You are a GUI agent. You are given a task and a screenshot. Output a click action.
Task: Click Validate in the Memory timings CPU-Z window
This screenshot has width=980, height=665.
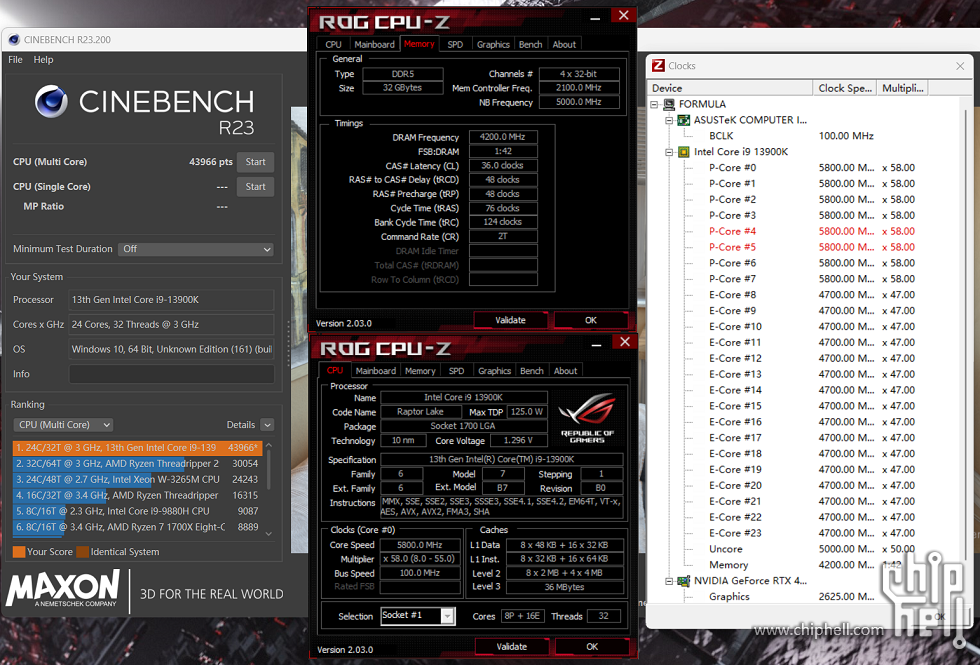tap(511, 320)
